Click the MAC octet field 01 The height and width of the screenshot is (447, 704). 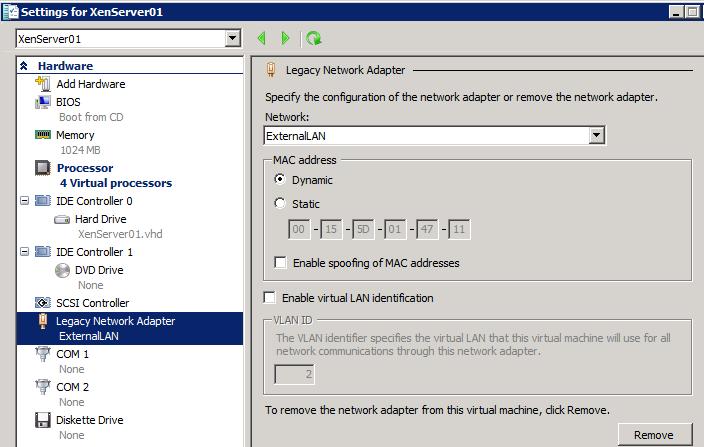[395, 229]
